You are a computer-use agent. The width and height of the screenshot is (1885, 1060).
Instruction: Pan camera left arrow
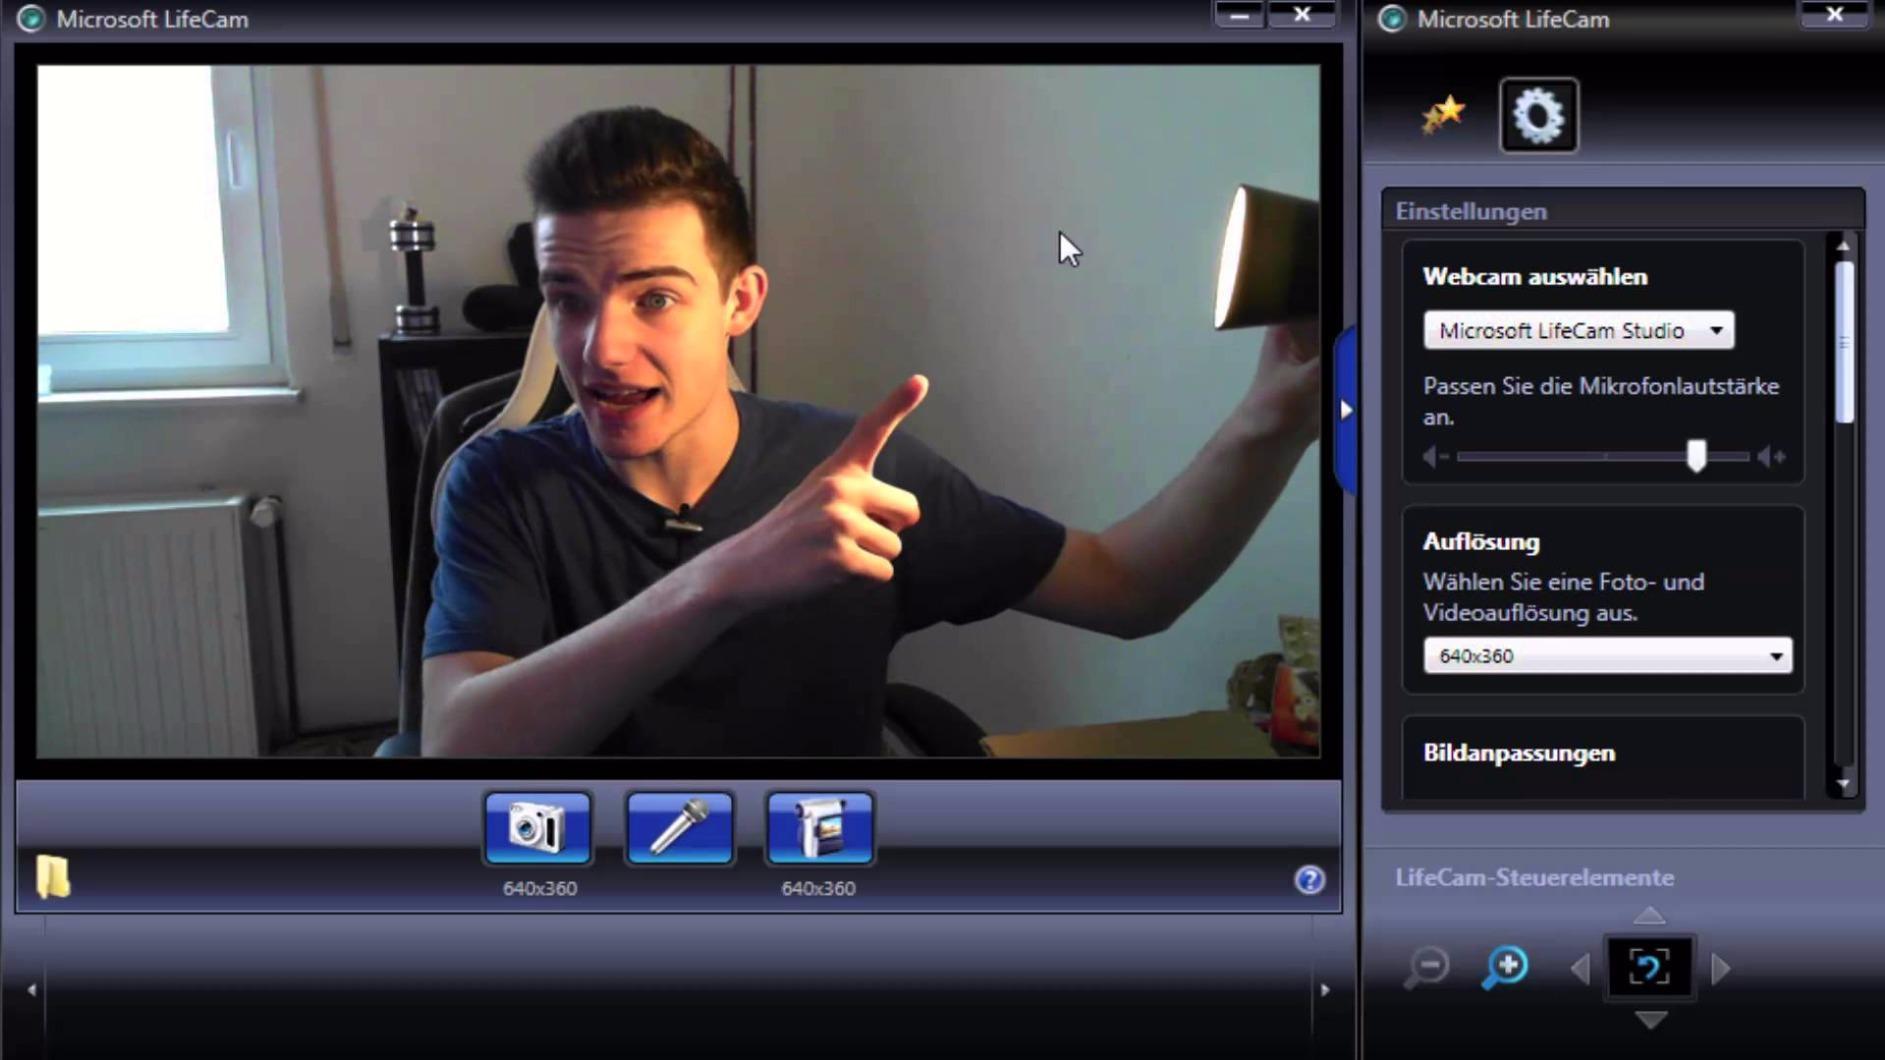1580,968
